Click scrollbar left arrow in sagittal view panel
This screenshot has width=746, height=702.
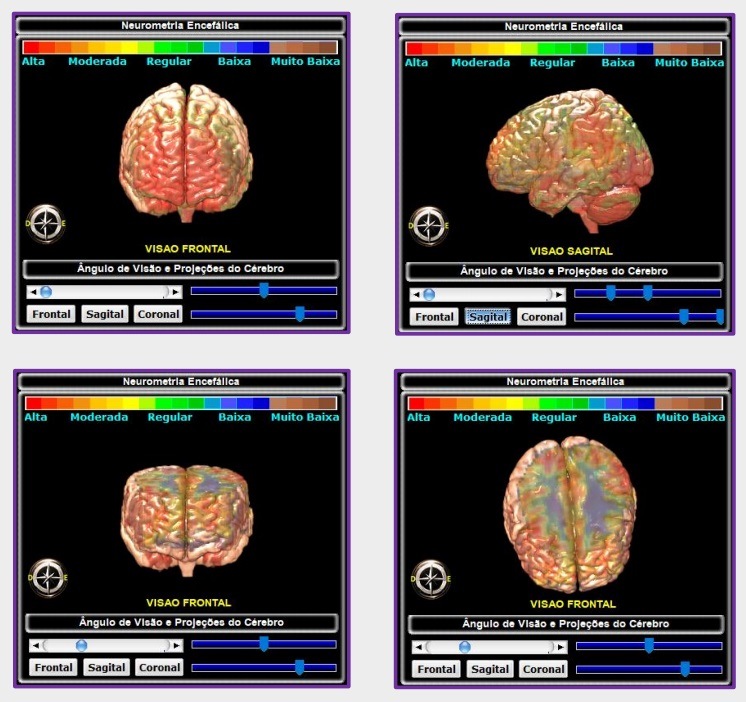pos(416,295)
